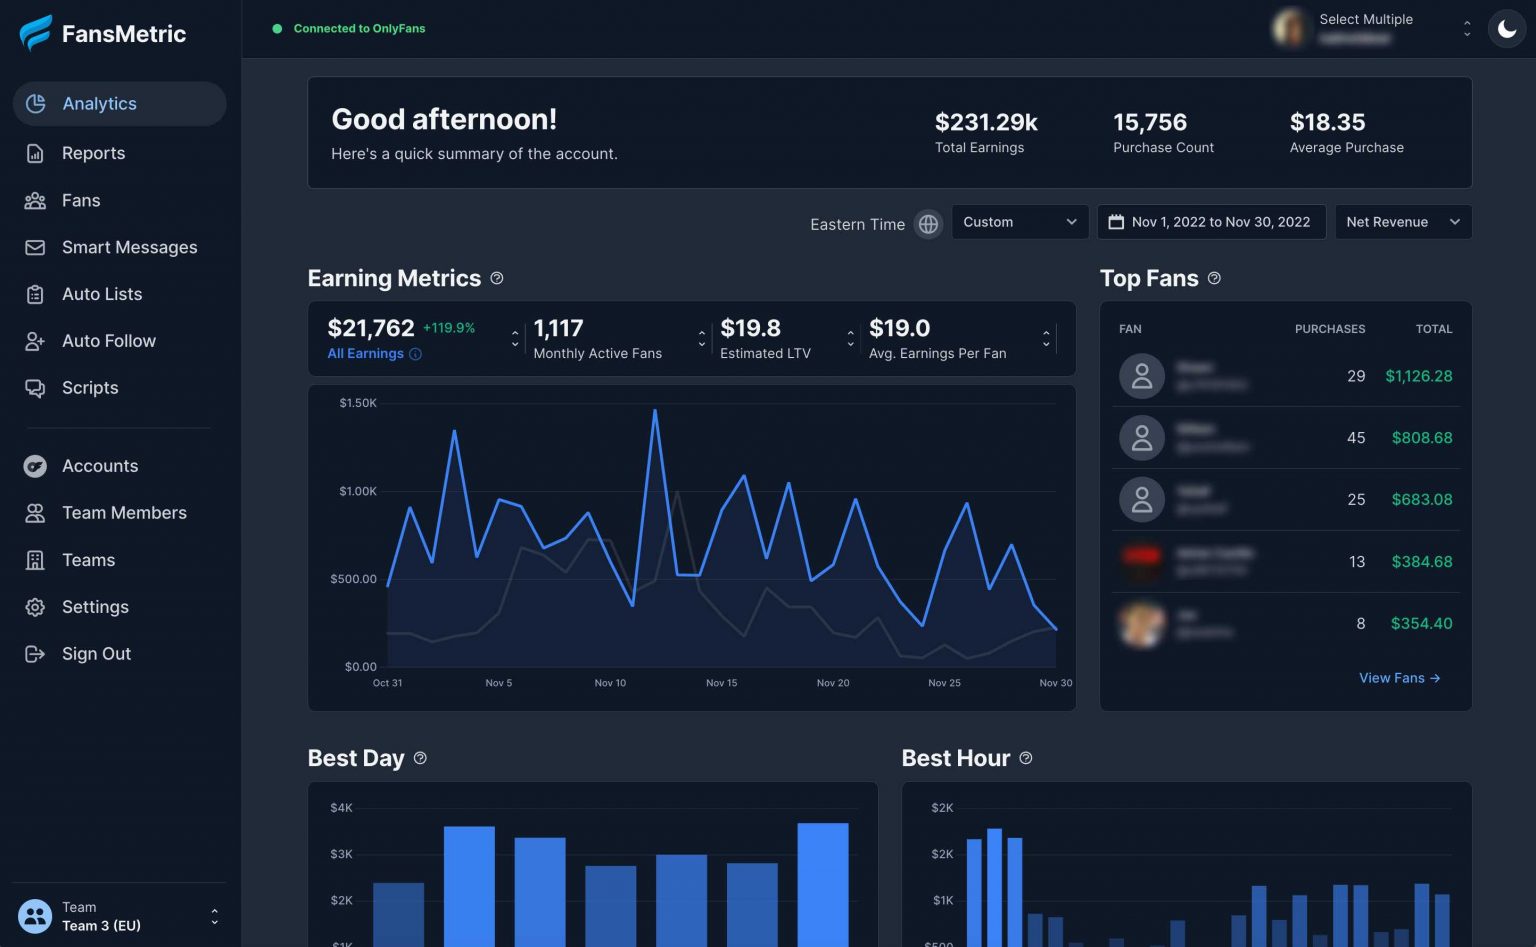Open the Custom time range dropdown
Viewport: 1536px width, 947px height.
(x=1019, y=222)
